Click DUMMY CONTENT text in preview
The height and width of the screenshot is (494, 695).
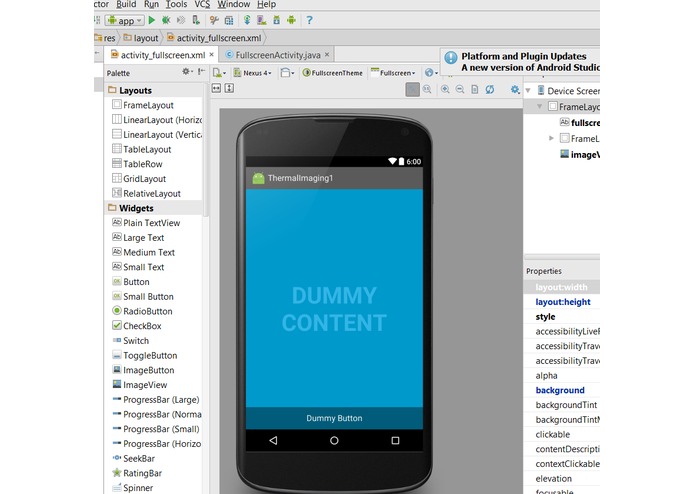[334, 309]
